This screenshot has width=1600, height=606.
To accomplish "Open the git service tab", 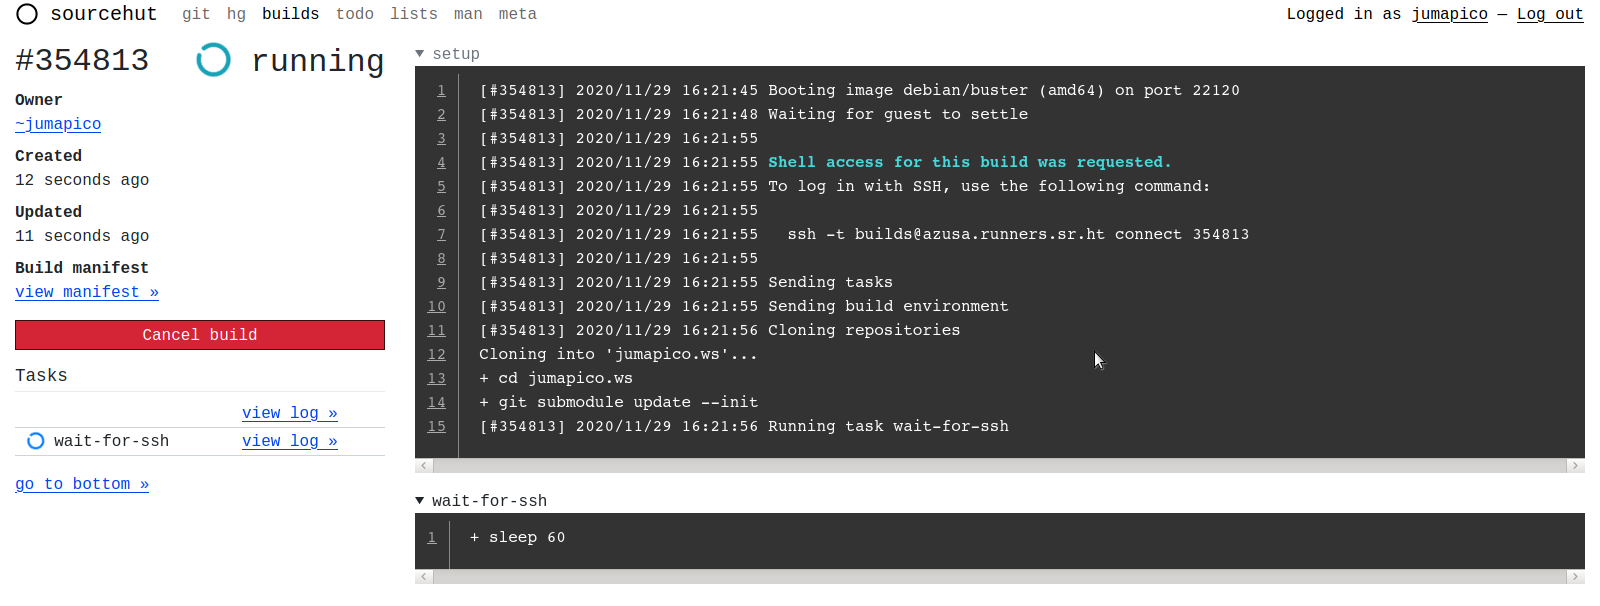I will (196, 14).
